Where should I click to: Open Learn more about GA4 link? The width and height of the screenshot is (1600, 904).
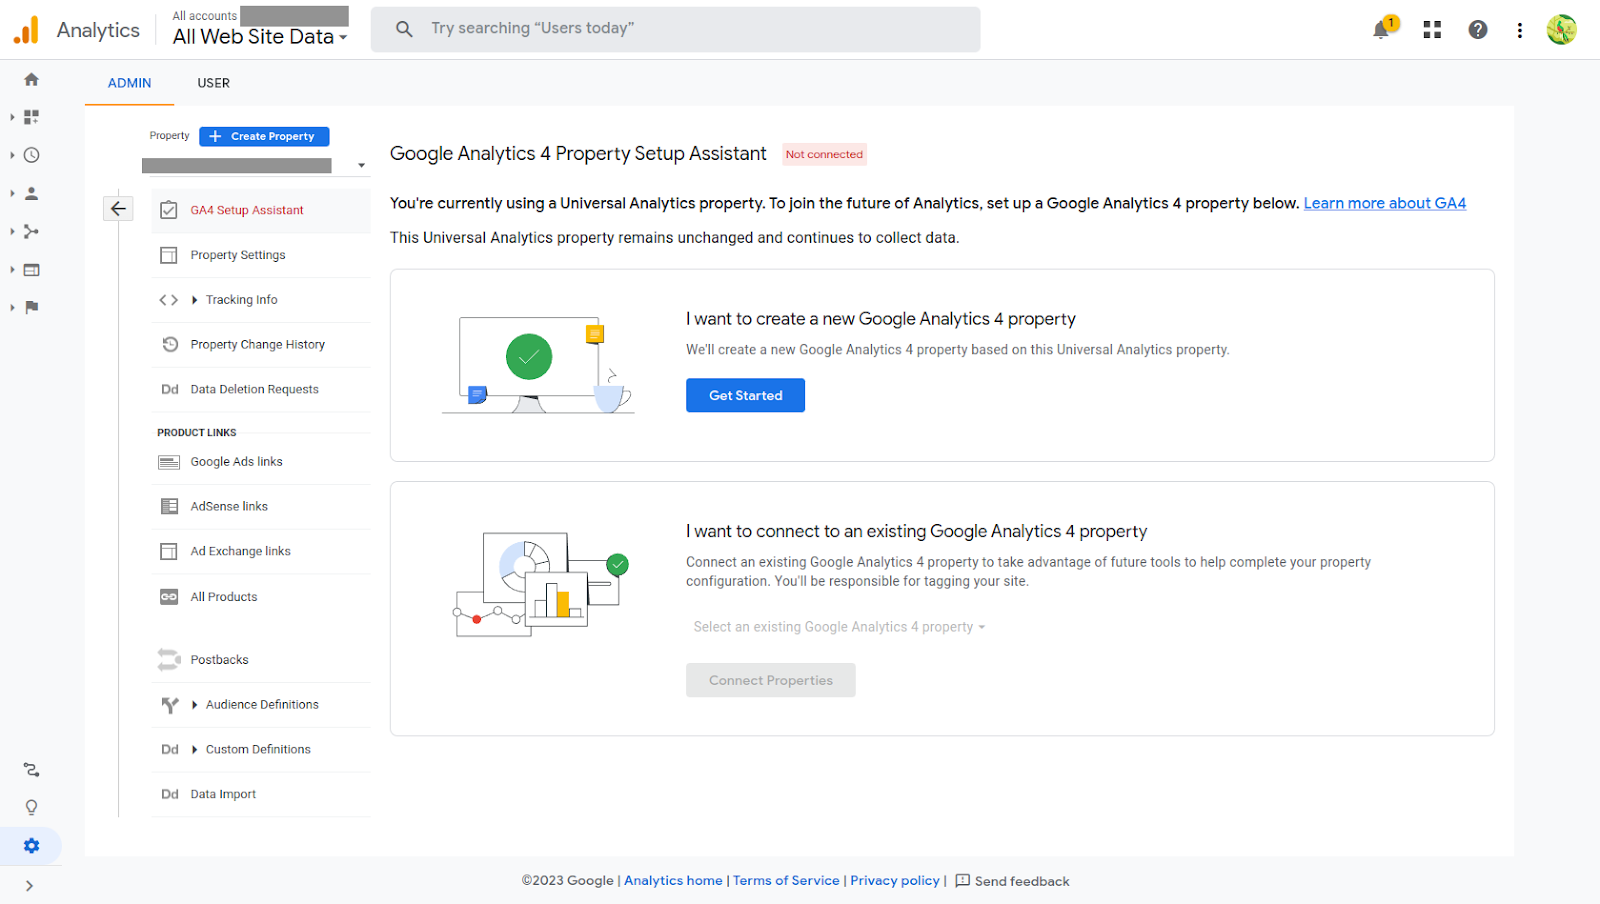(1384, 203)
